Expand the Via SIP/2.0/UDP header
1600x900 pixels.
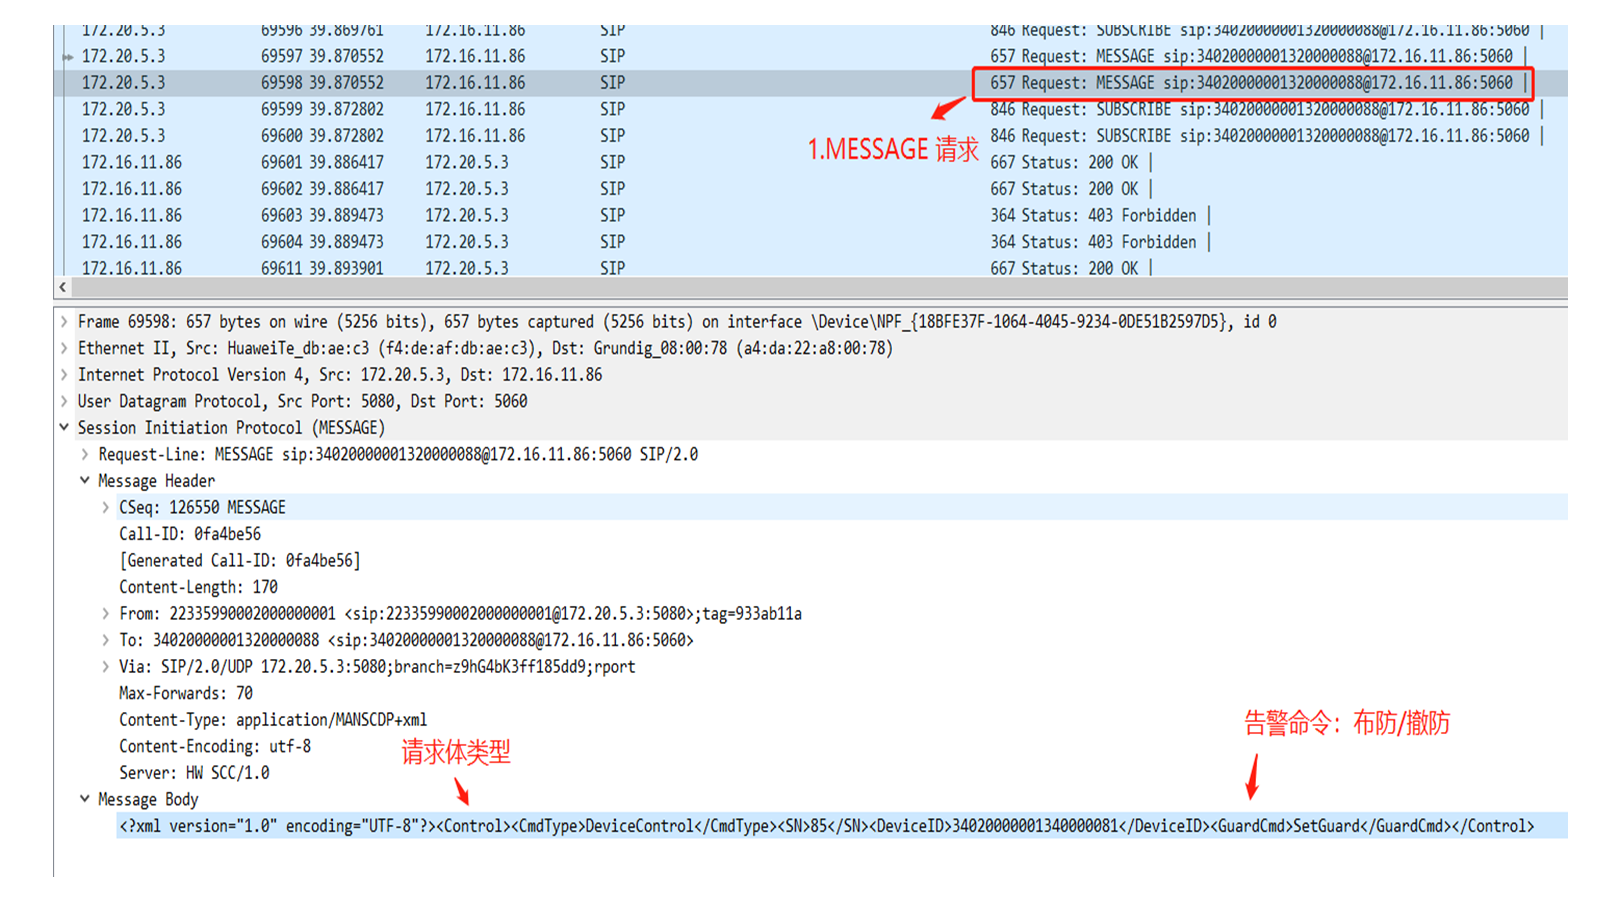[x=105, y=666]
